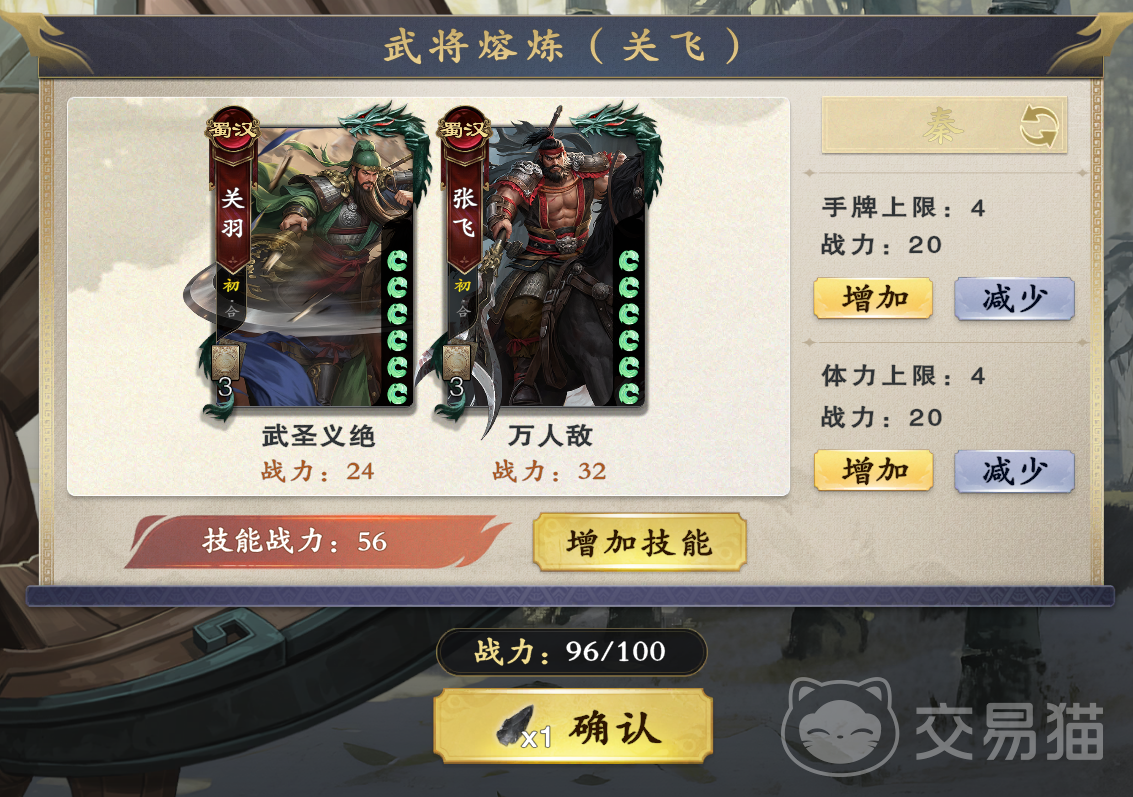Click the 蜀汉 badge on 张飞 card
This screenshot has height=797, width=1133.
(x=463, y=130)
